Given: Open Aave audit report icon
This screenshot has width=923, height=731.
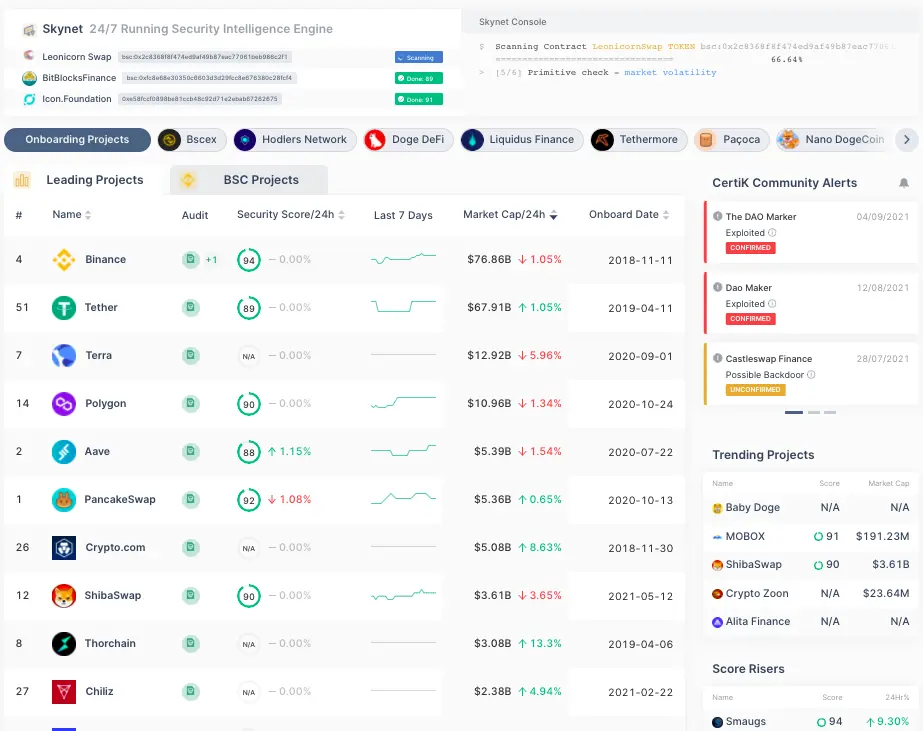Looking at the screenshot, I should coord(190,451).
